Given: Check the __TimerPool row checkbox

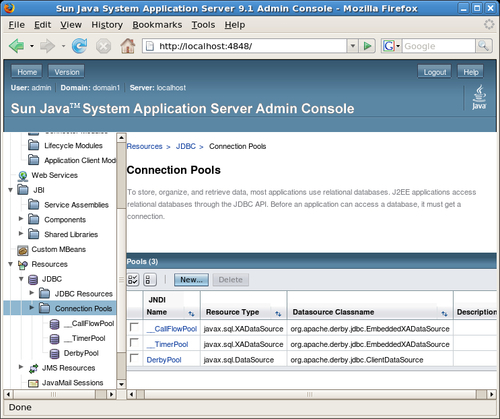Looking at the screenshot, I should coord(134,342).
